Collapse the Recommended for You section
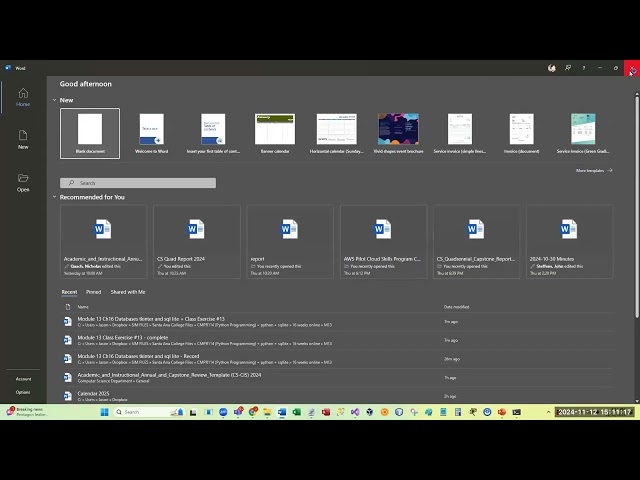 click(x=54, y=197)
